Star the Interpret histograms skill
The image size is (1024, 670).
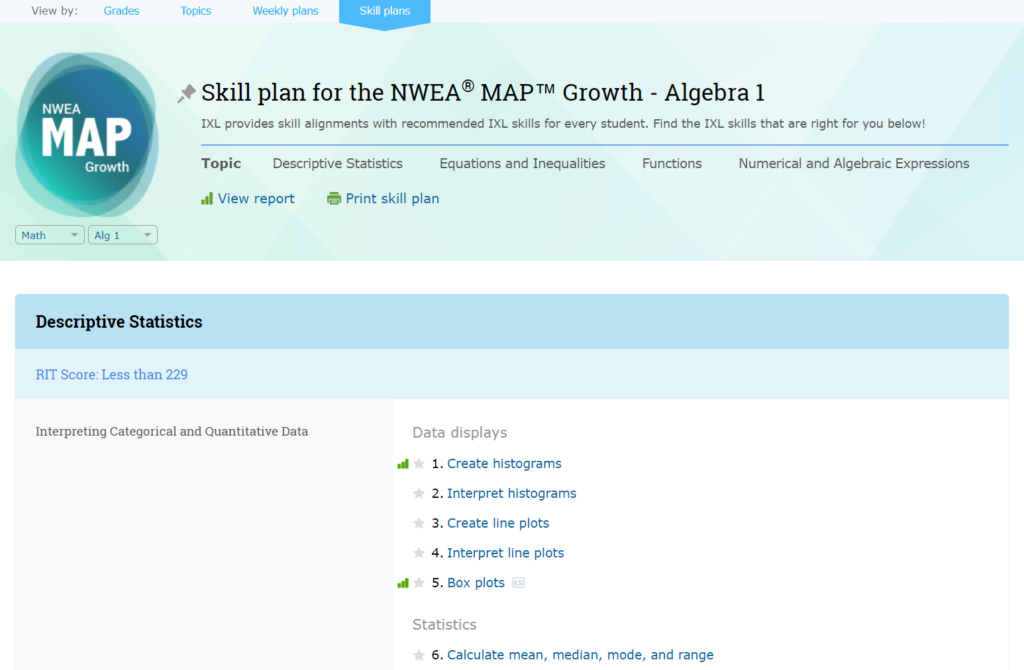pyautogui.click(x=420, y=494)
